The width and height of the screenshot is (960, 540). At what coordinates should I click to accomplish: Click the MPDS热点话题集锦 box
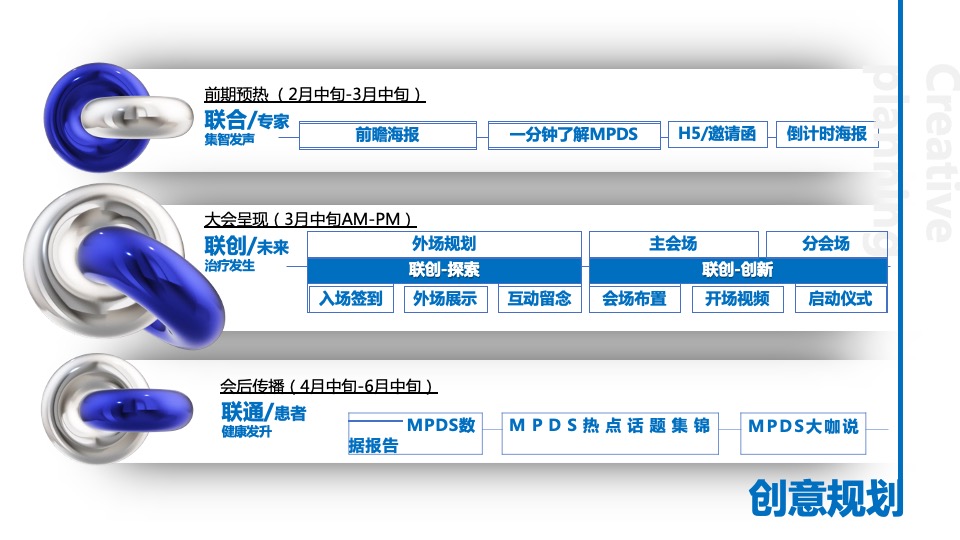[610, 433]
